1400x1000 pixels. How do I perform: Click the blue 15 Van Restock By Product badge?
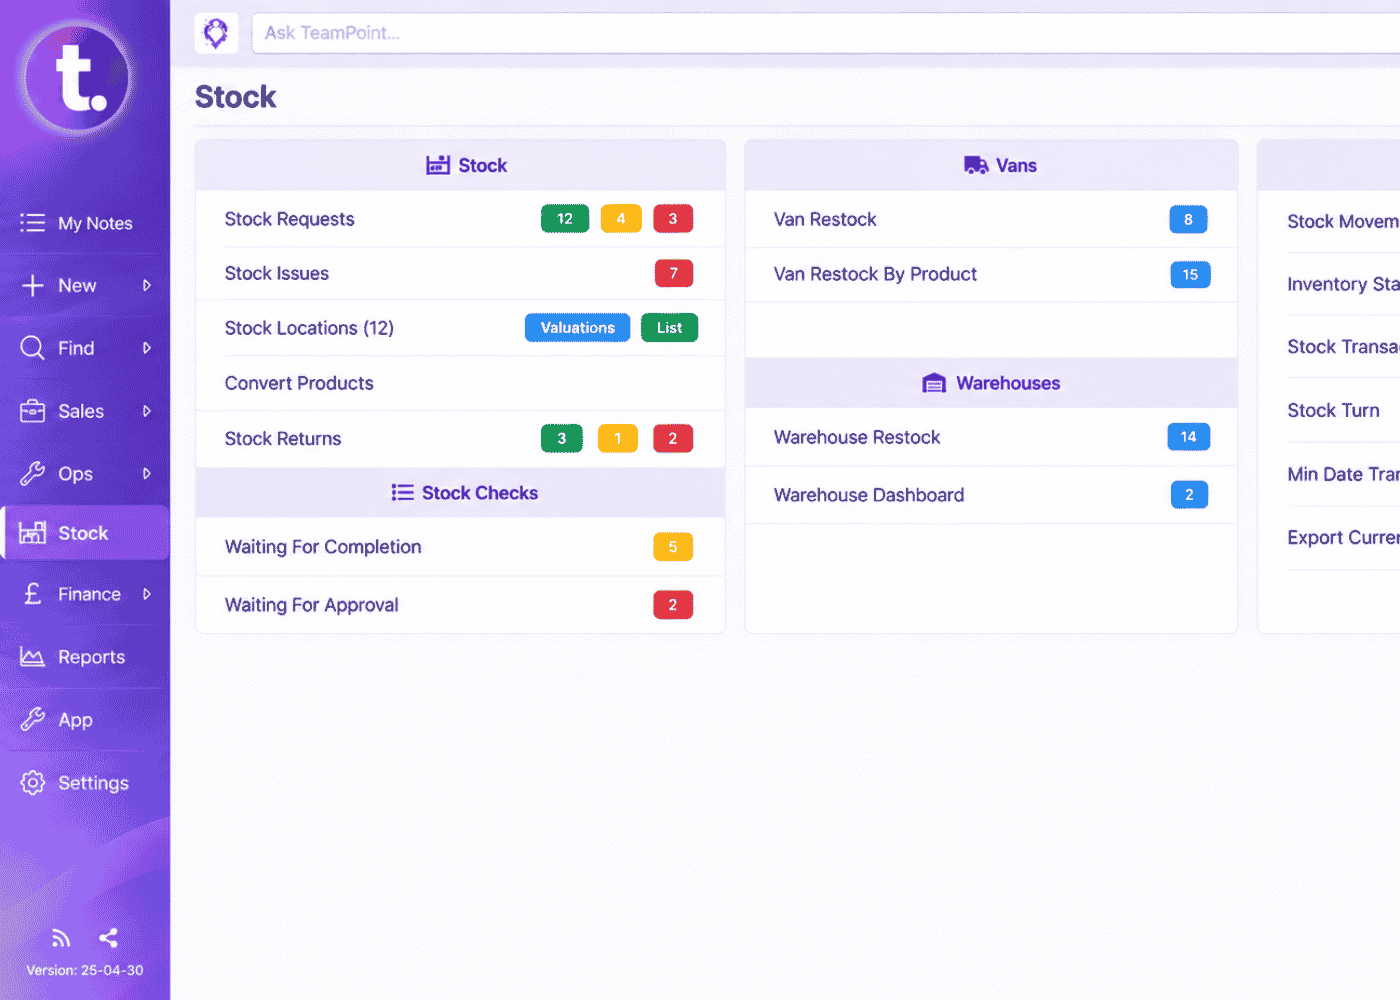point(1190,275)
